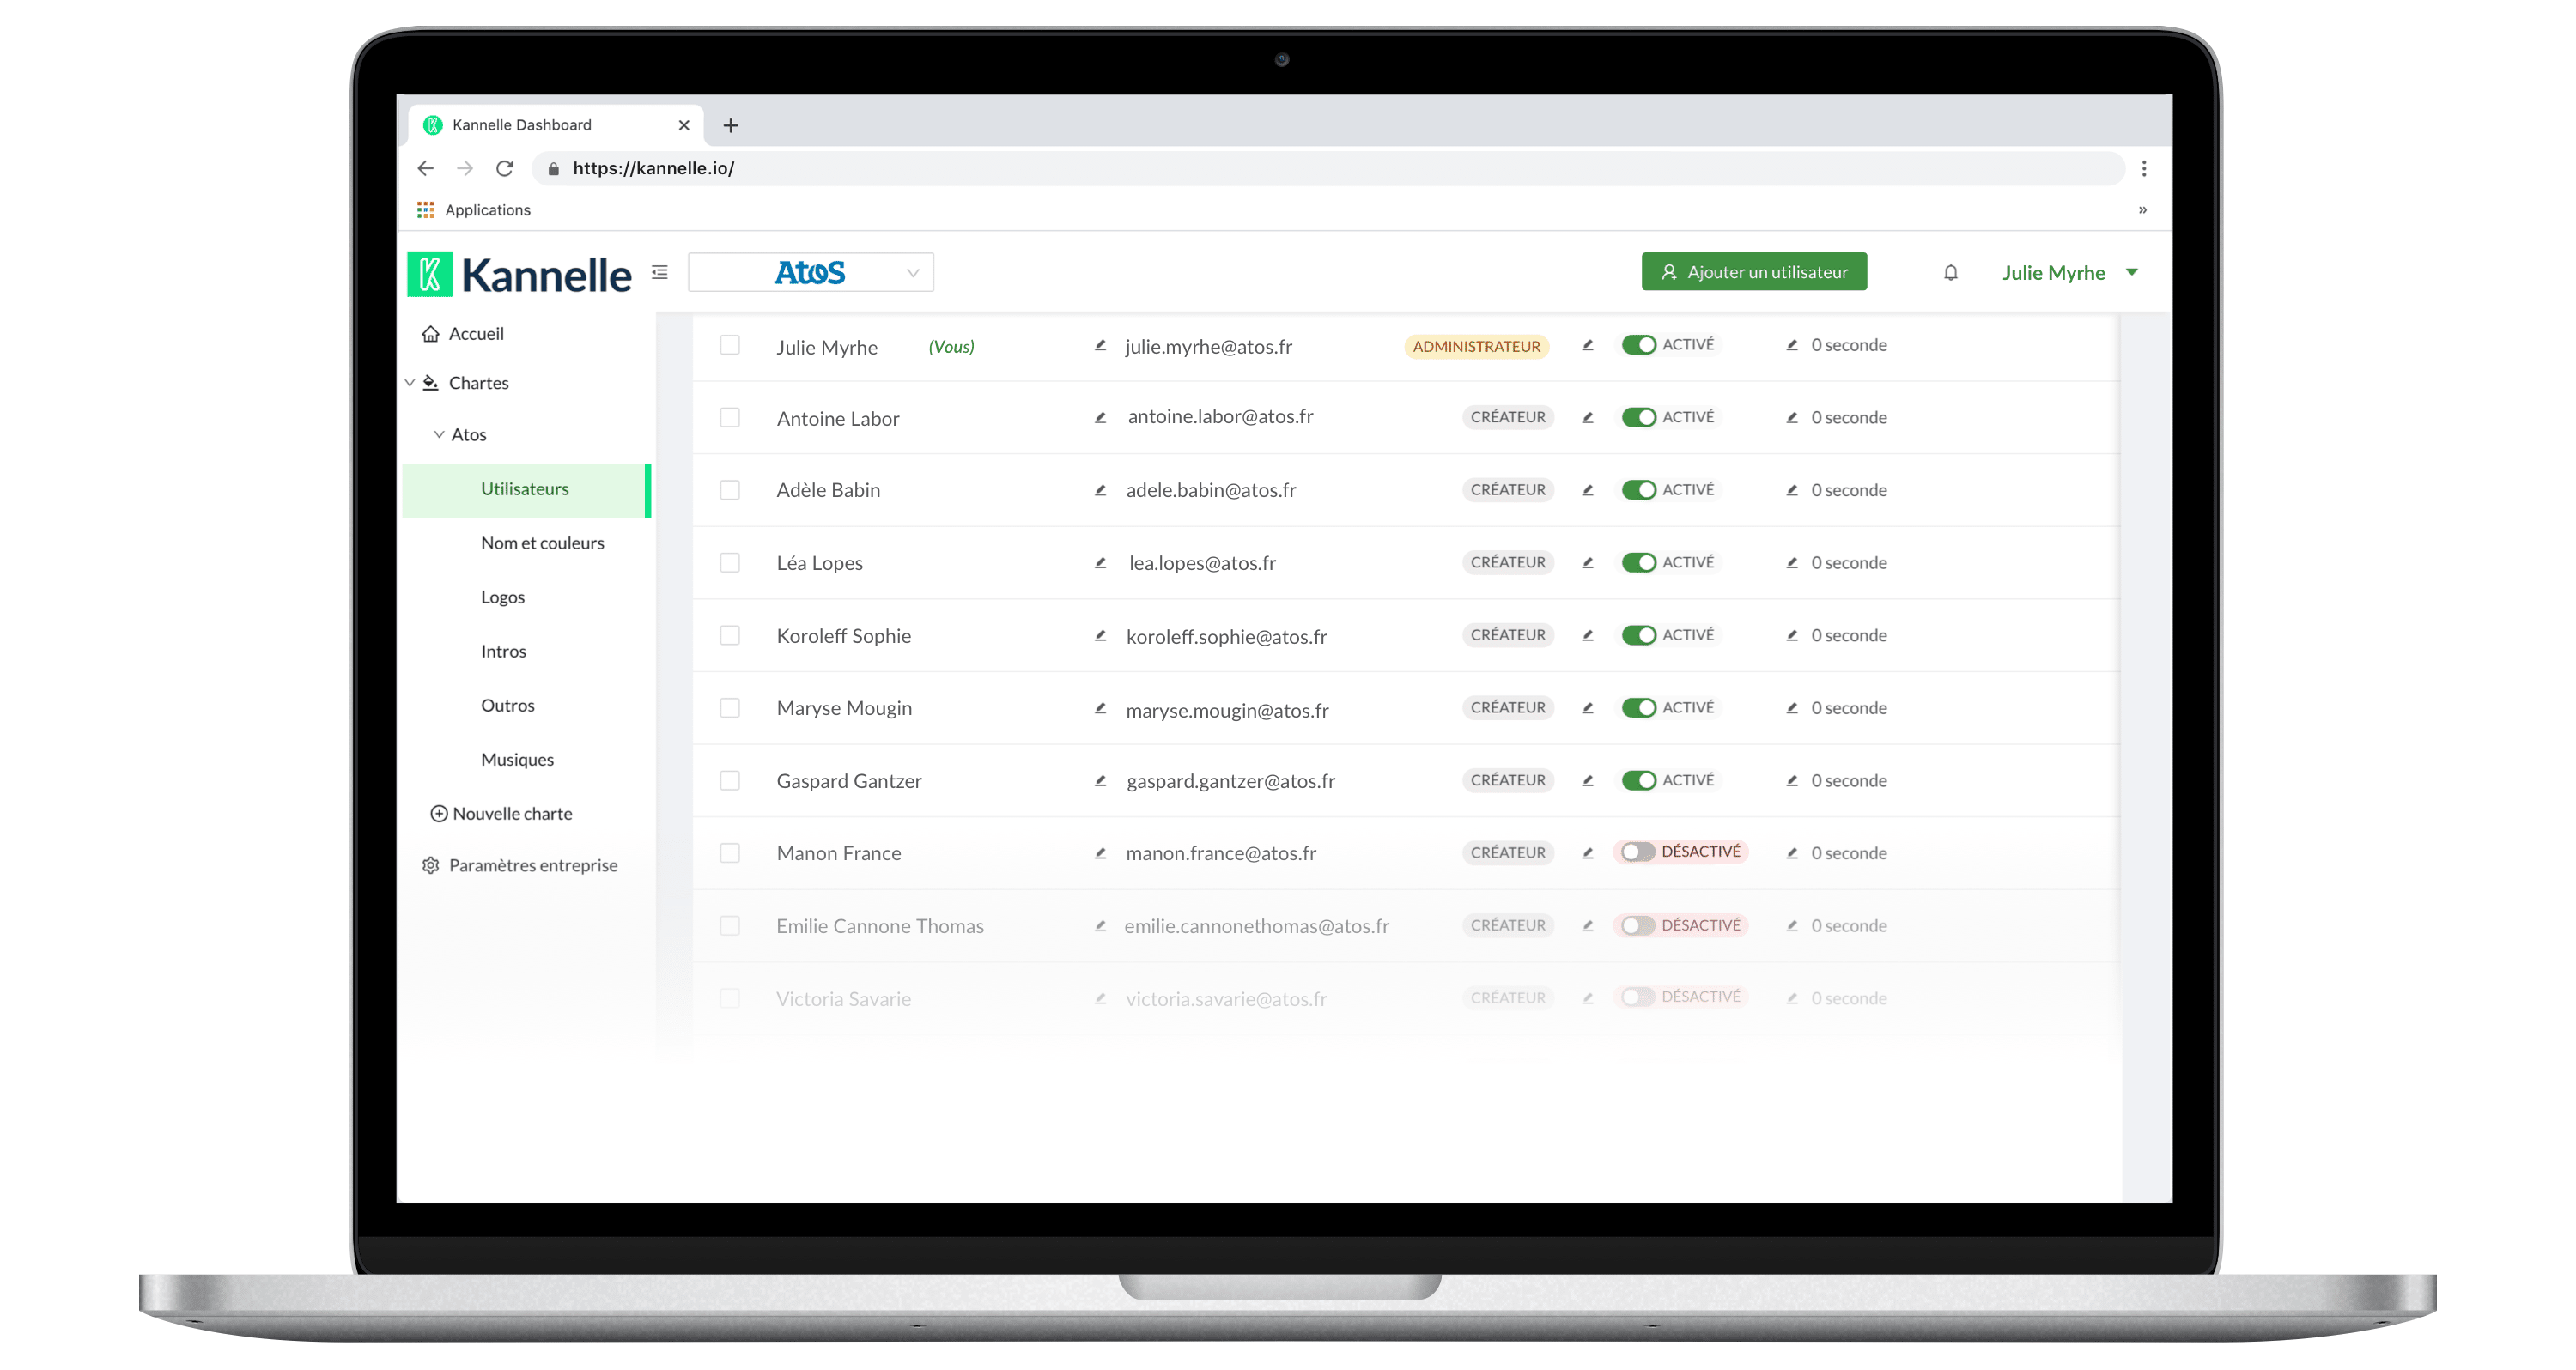This screenshot has height=1370, width=2576.
Task: Select the Musiques sidebar item
Action: point(517,759)
